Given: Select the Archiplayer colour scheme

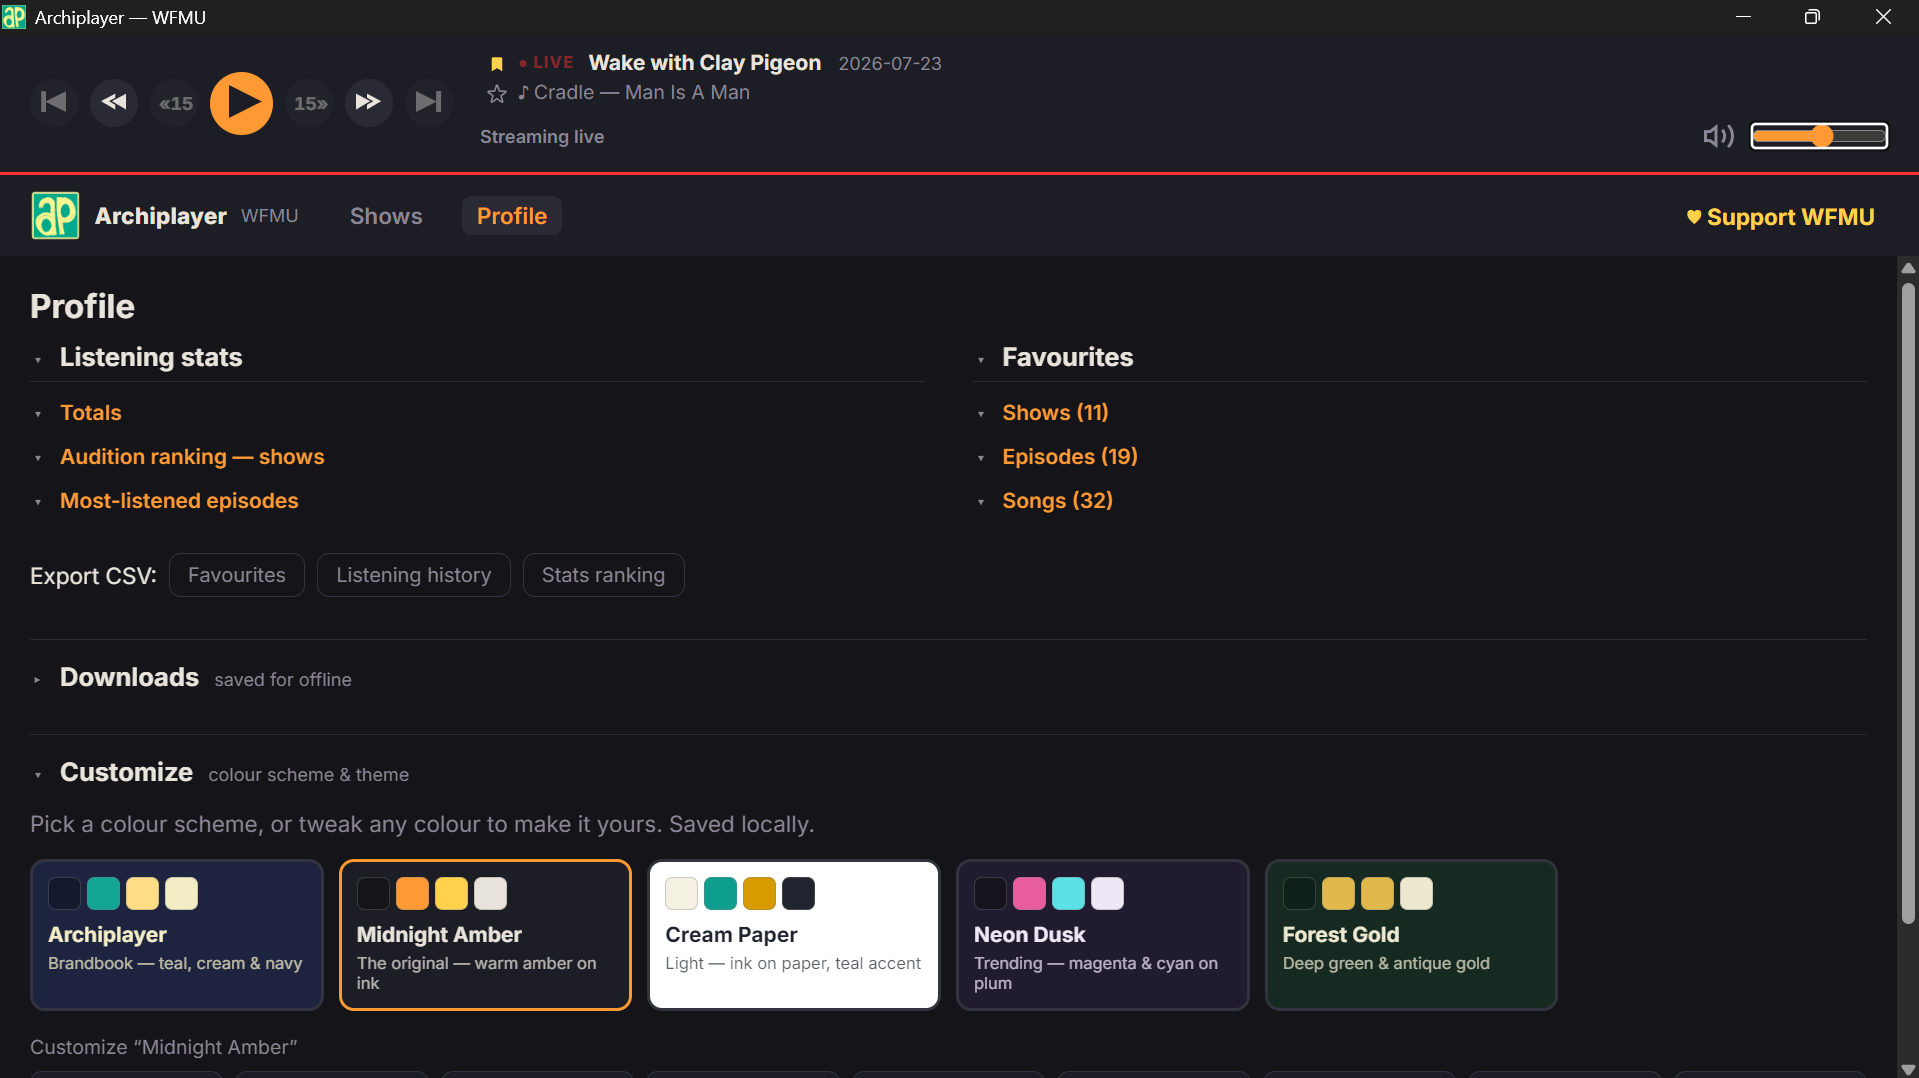Looking at the screenshot, I should (177, 935).
